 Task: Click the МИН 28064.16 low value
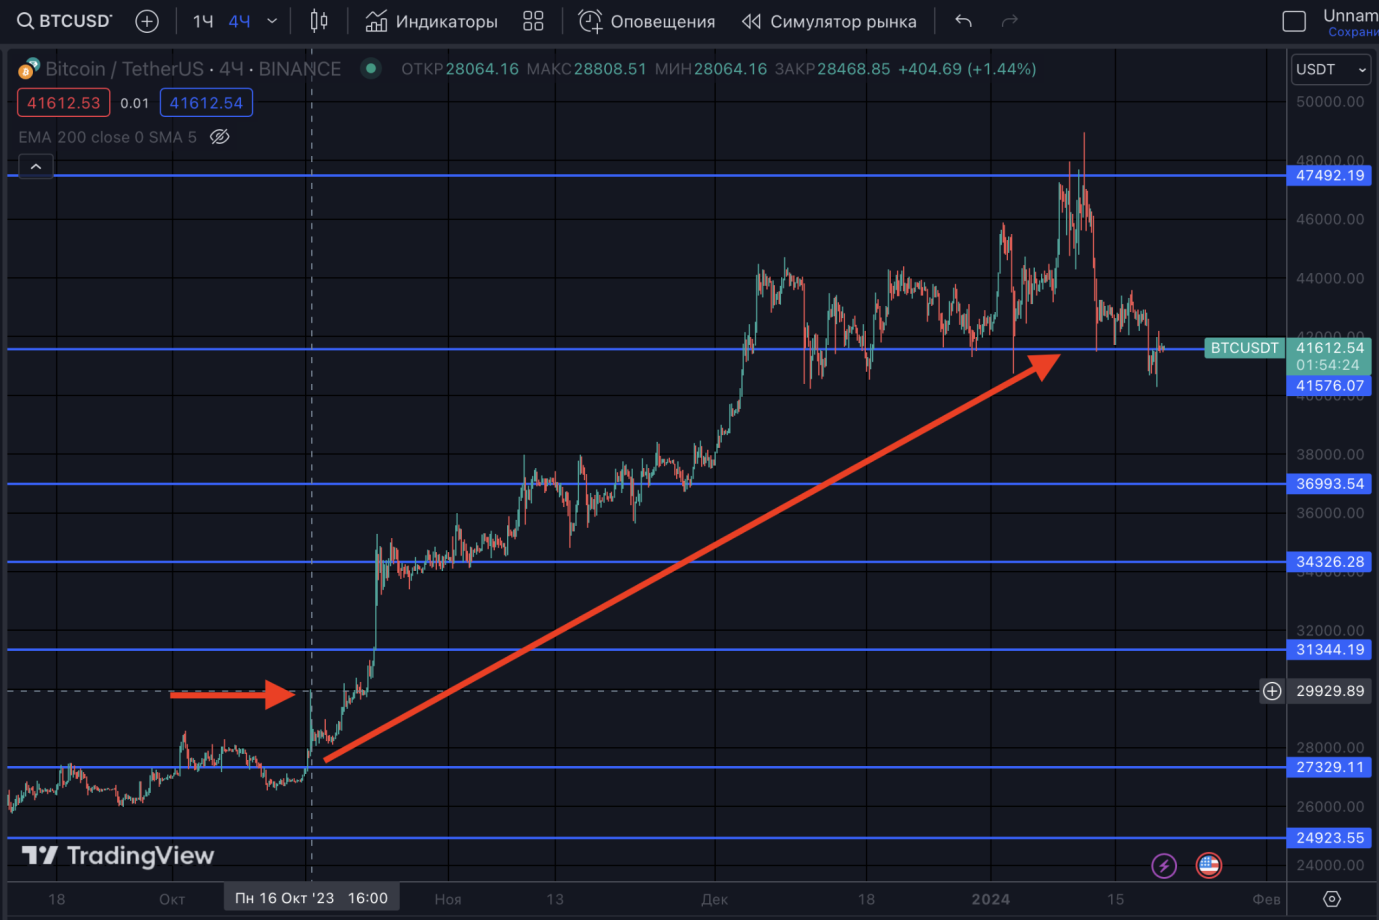(711, 69)
